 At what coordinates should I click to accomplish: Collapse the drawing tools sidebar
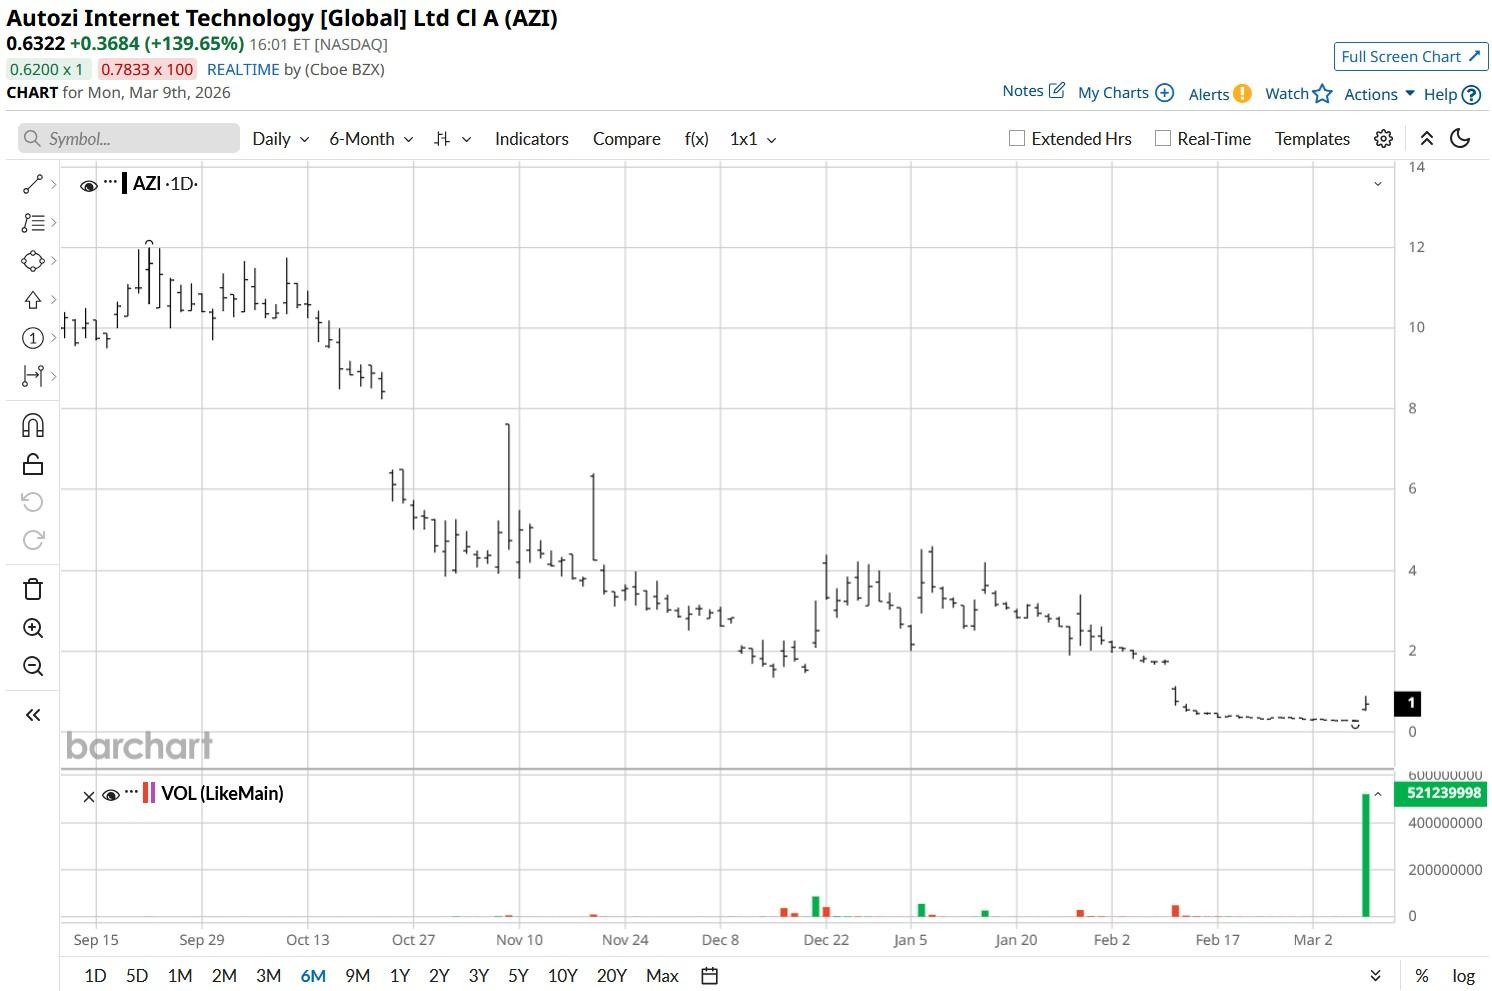(x=33, y=714)
